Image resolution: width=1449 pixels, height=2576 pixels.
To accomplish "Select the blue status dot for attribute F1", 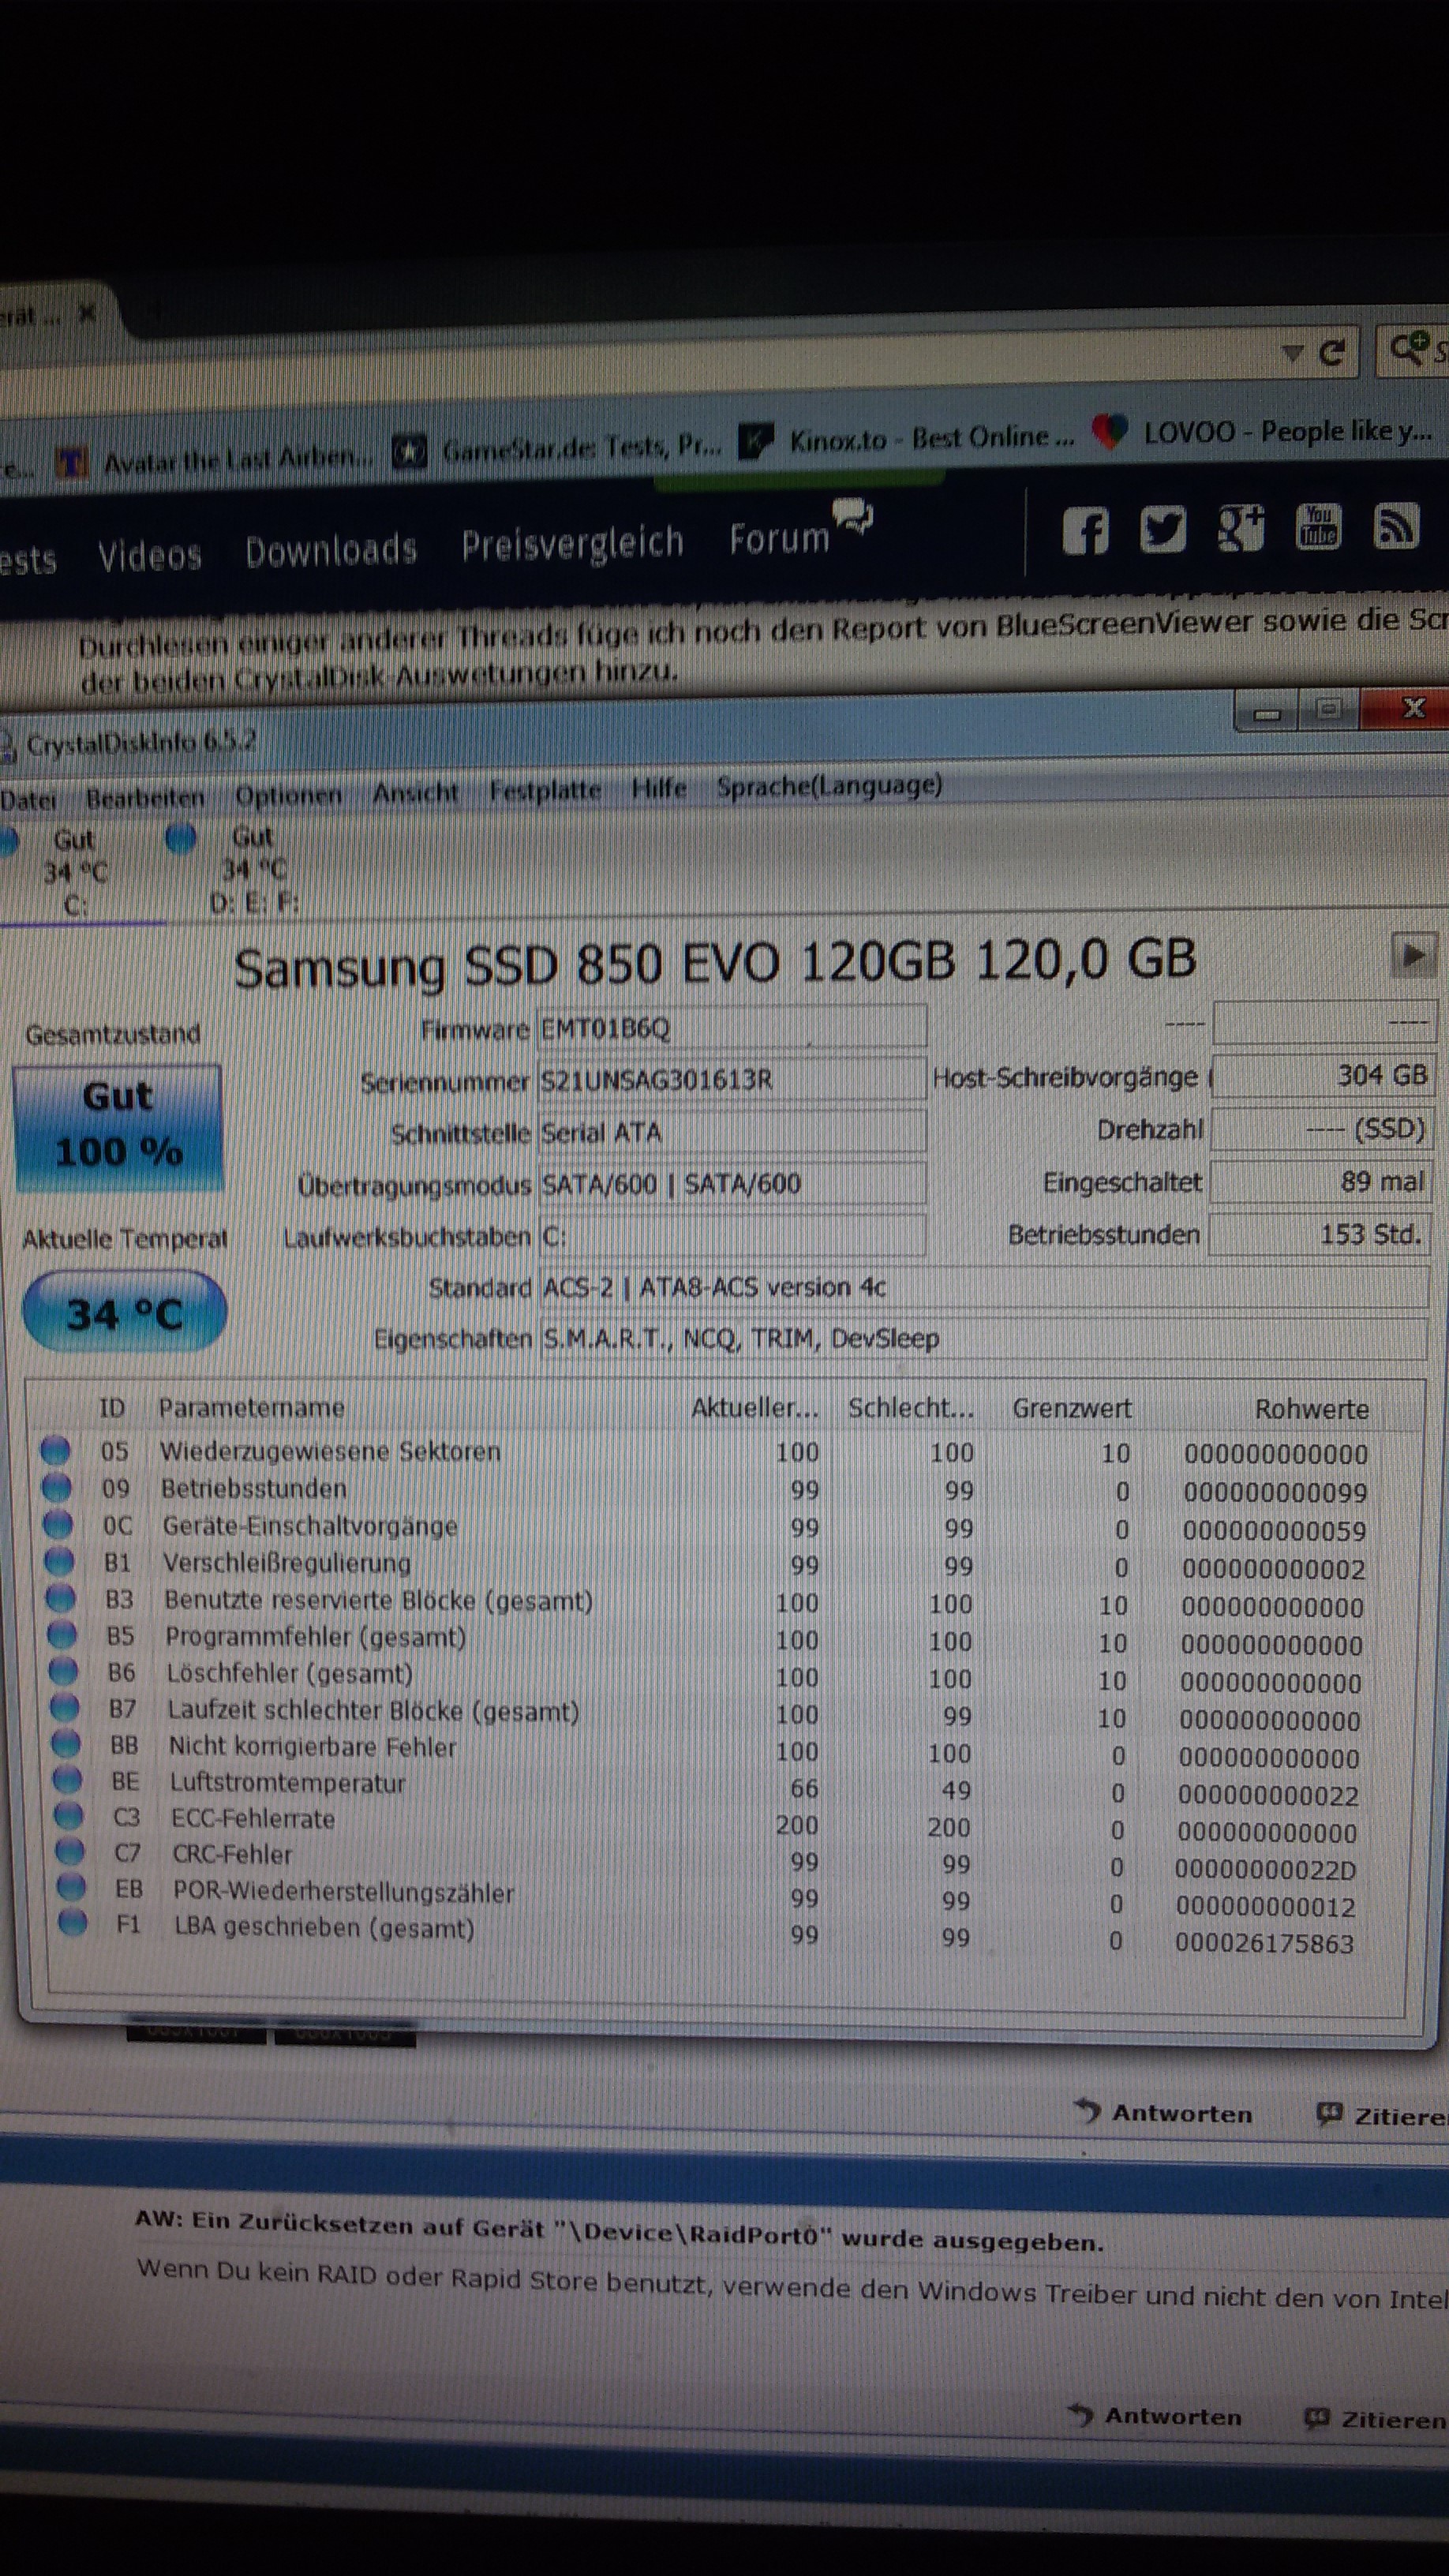I will (72, 1923).
